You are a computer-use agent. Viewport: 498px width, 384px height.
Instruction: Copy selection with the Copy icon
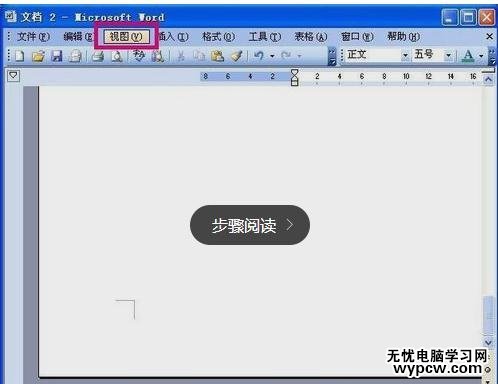pos(199,56)
